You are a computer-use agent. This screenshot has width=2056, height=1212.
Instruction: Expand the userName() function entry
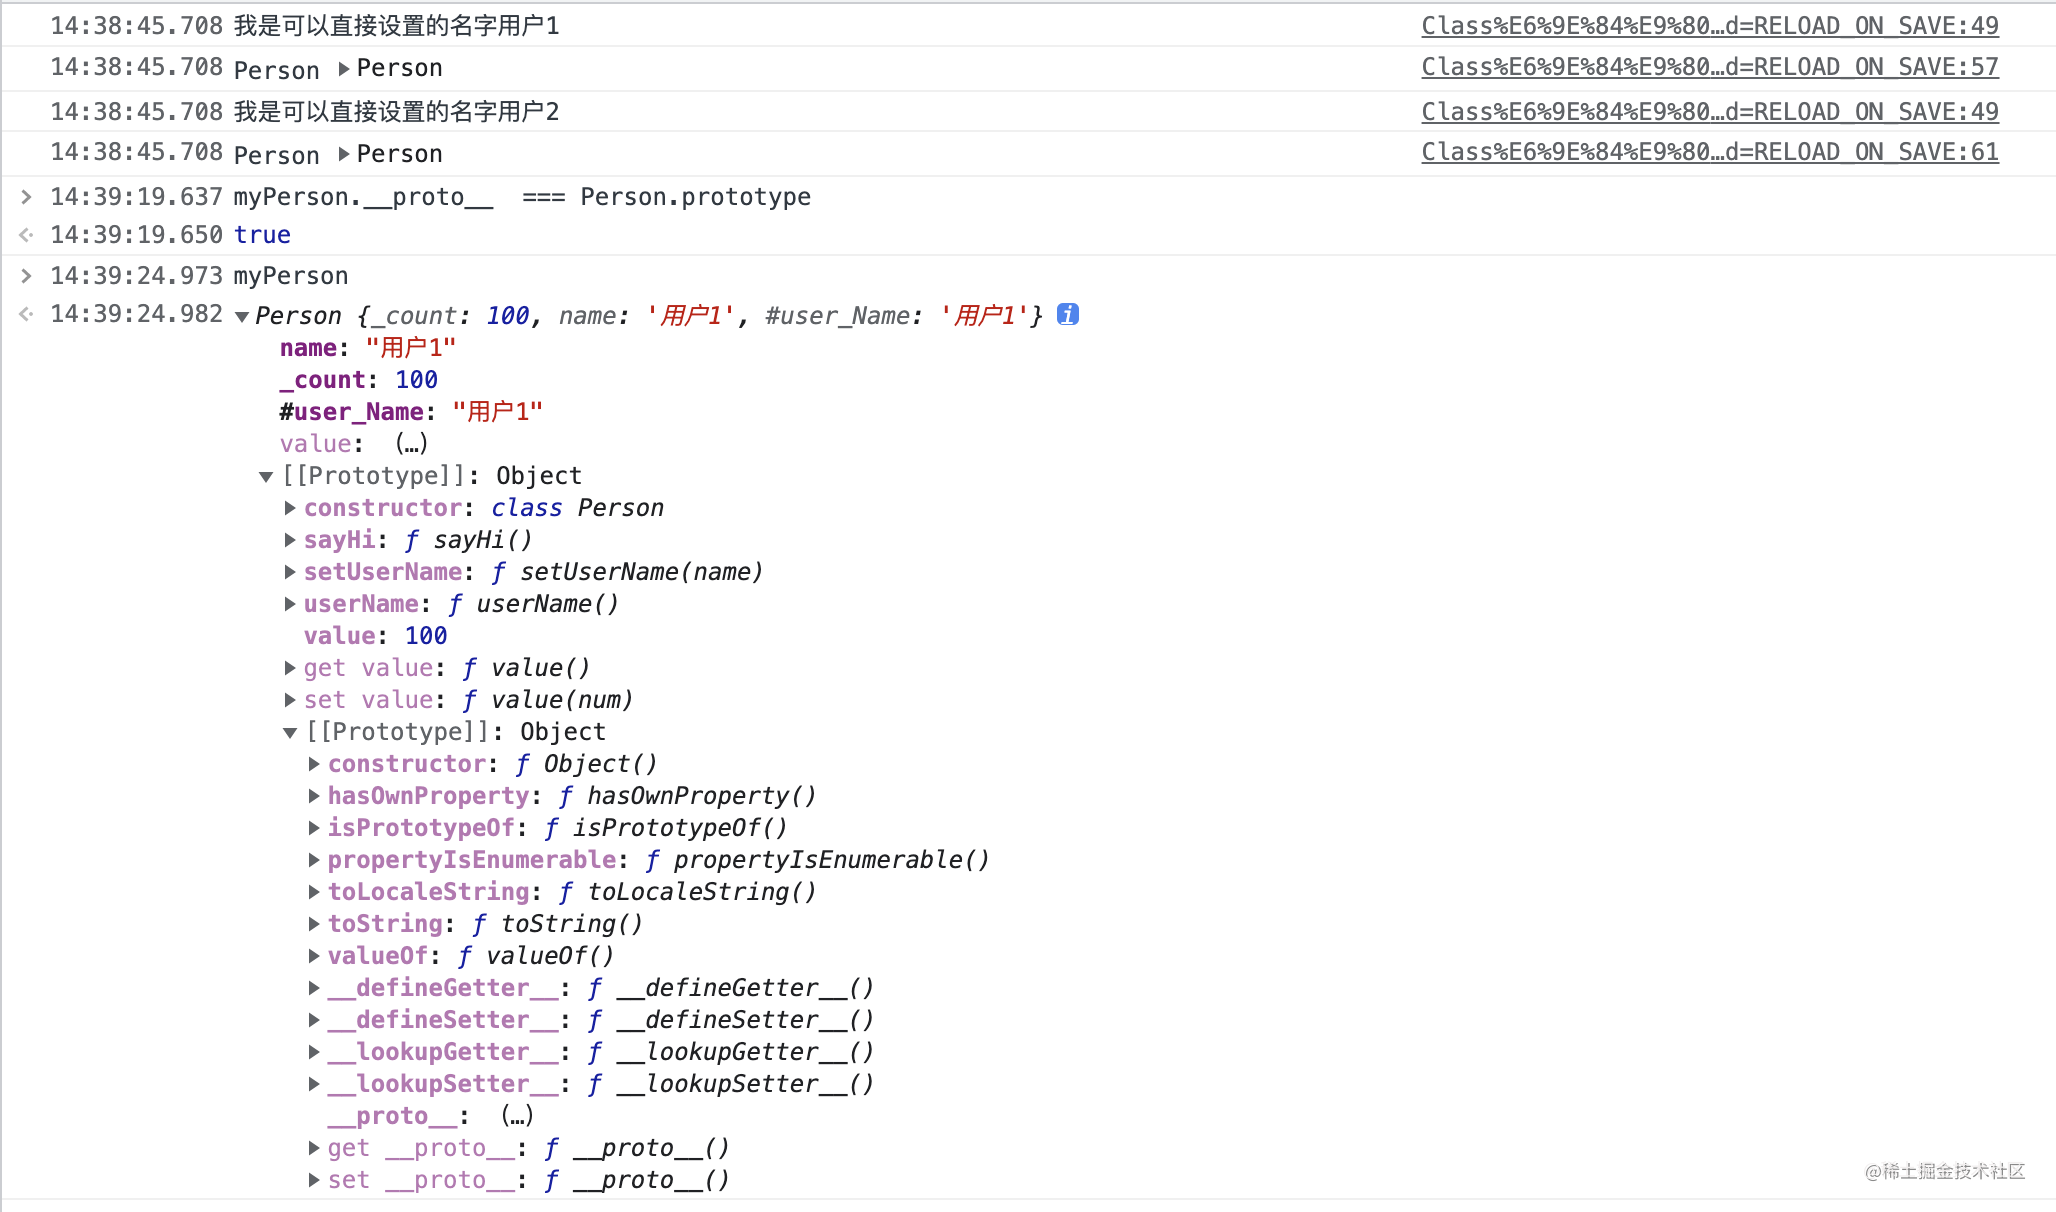point(290,604)
